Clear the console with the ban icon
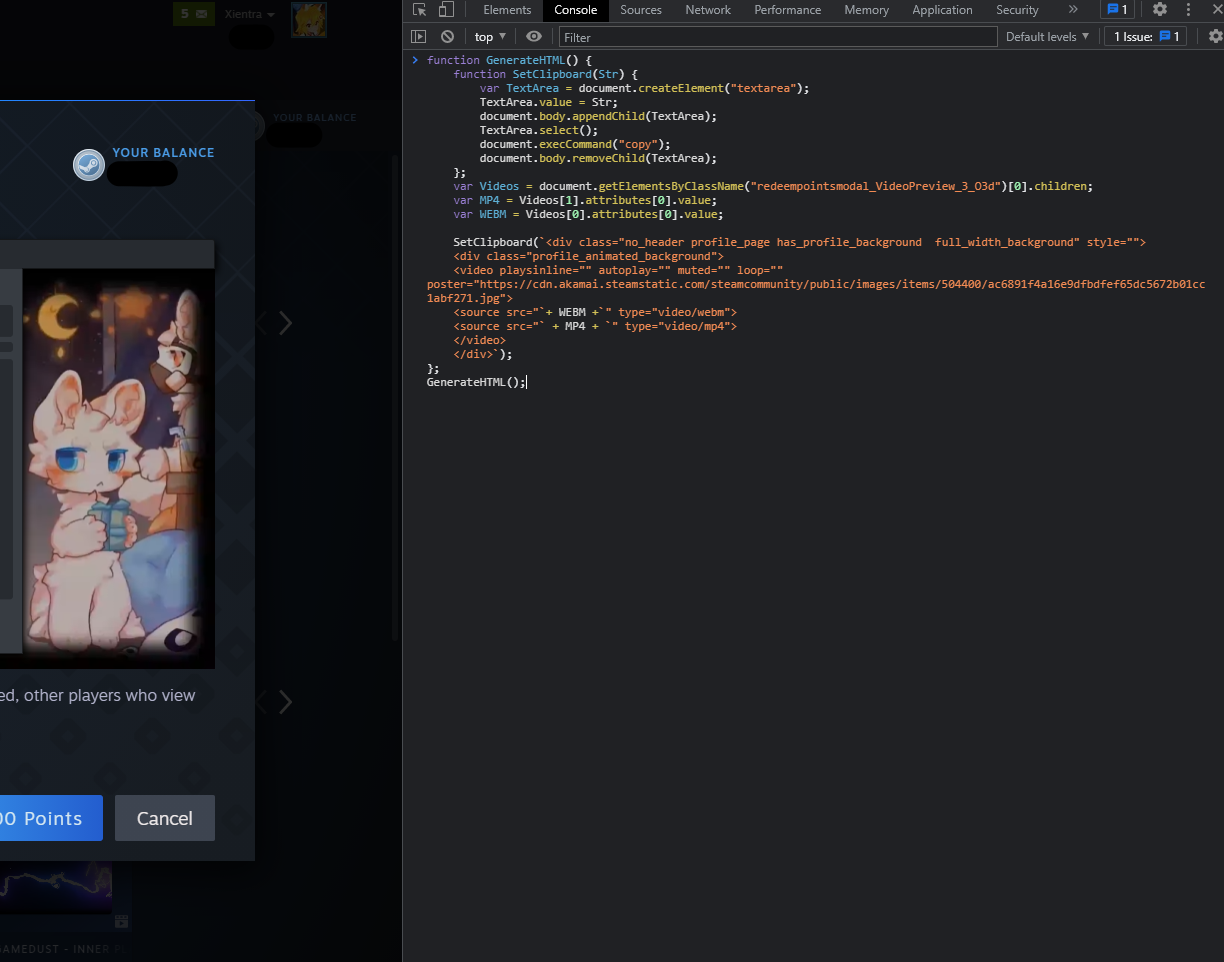Image resolution: width=1224 pixels, height=962 pixels. pos(447,36)
